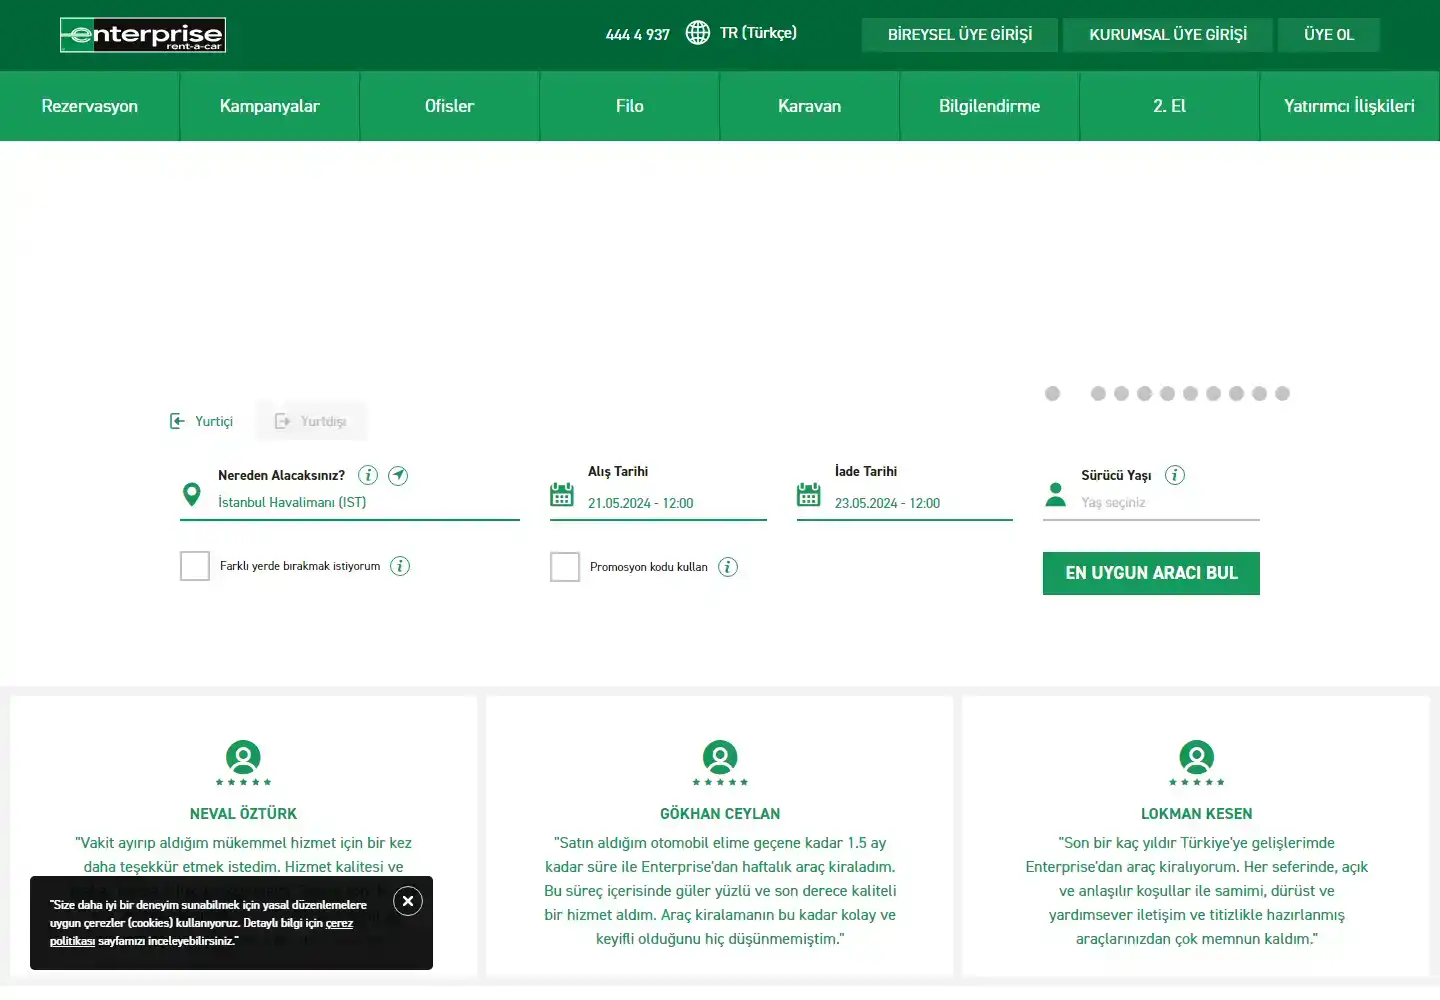Click BİREYSEL ÜYE GİRİŞİ button
This screenshot has height=1000, width=1440.
[x=960, y=35]
